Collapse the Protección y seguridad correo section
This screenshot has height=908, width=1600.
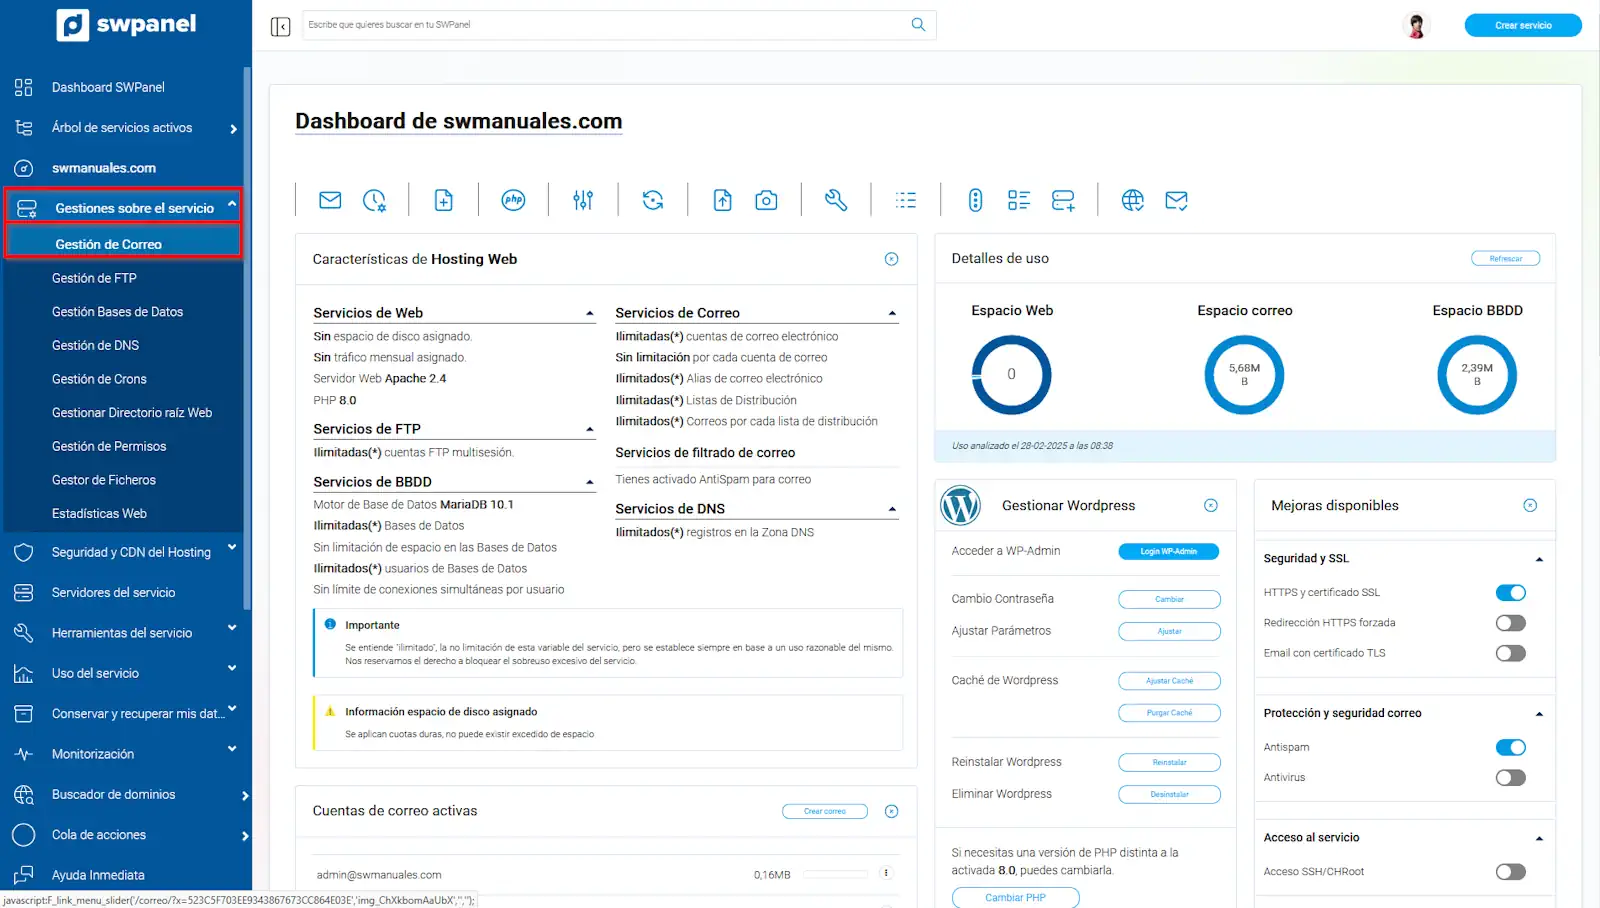click(x=1539, y=714)
